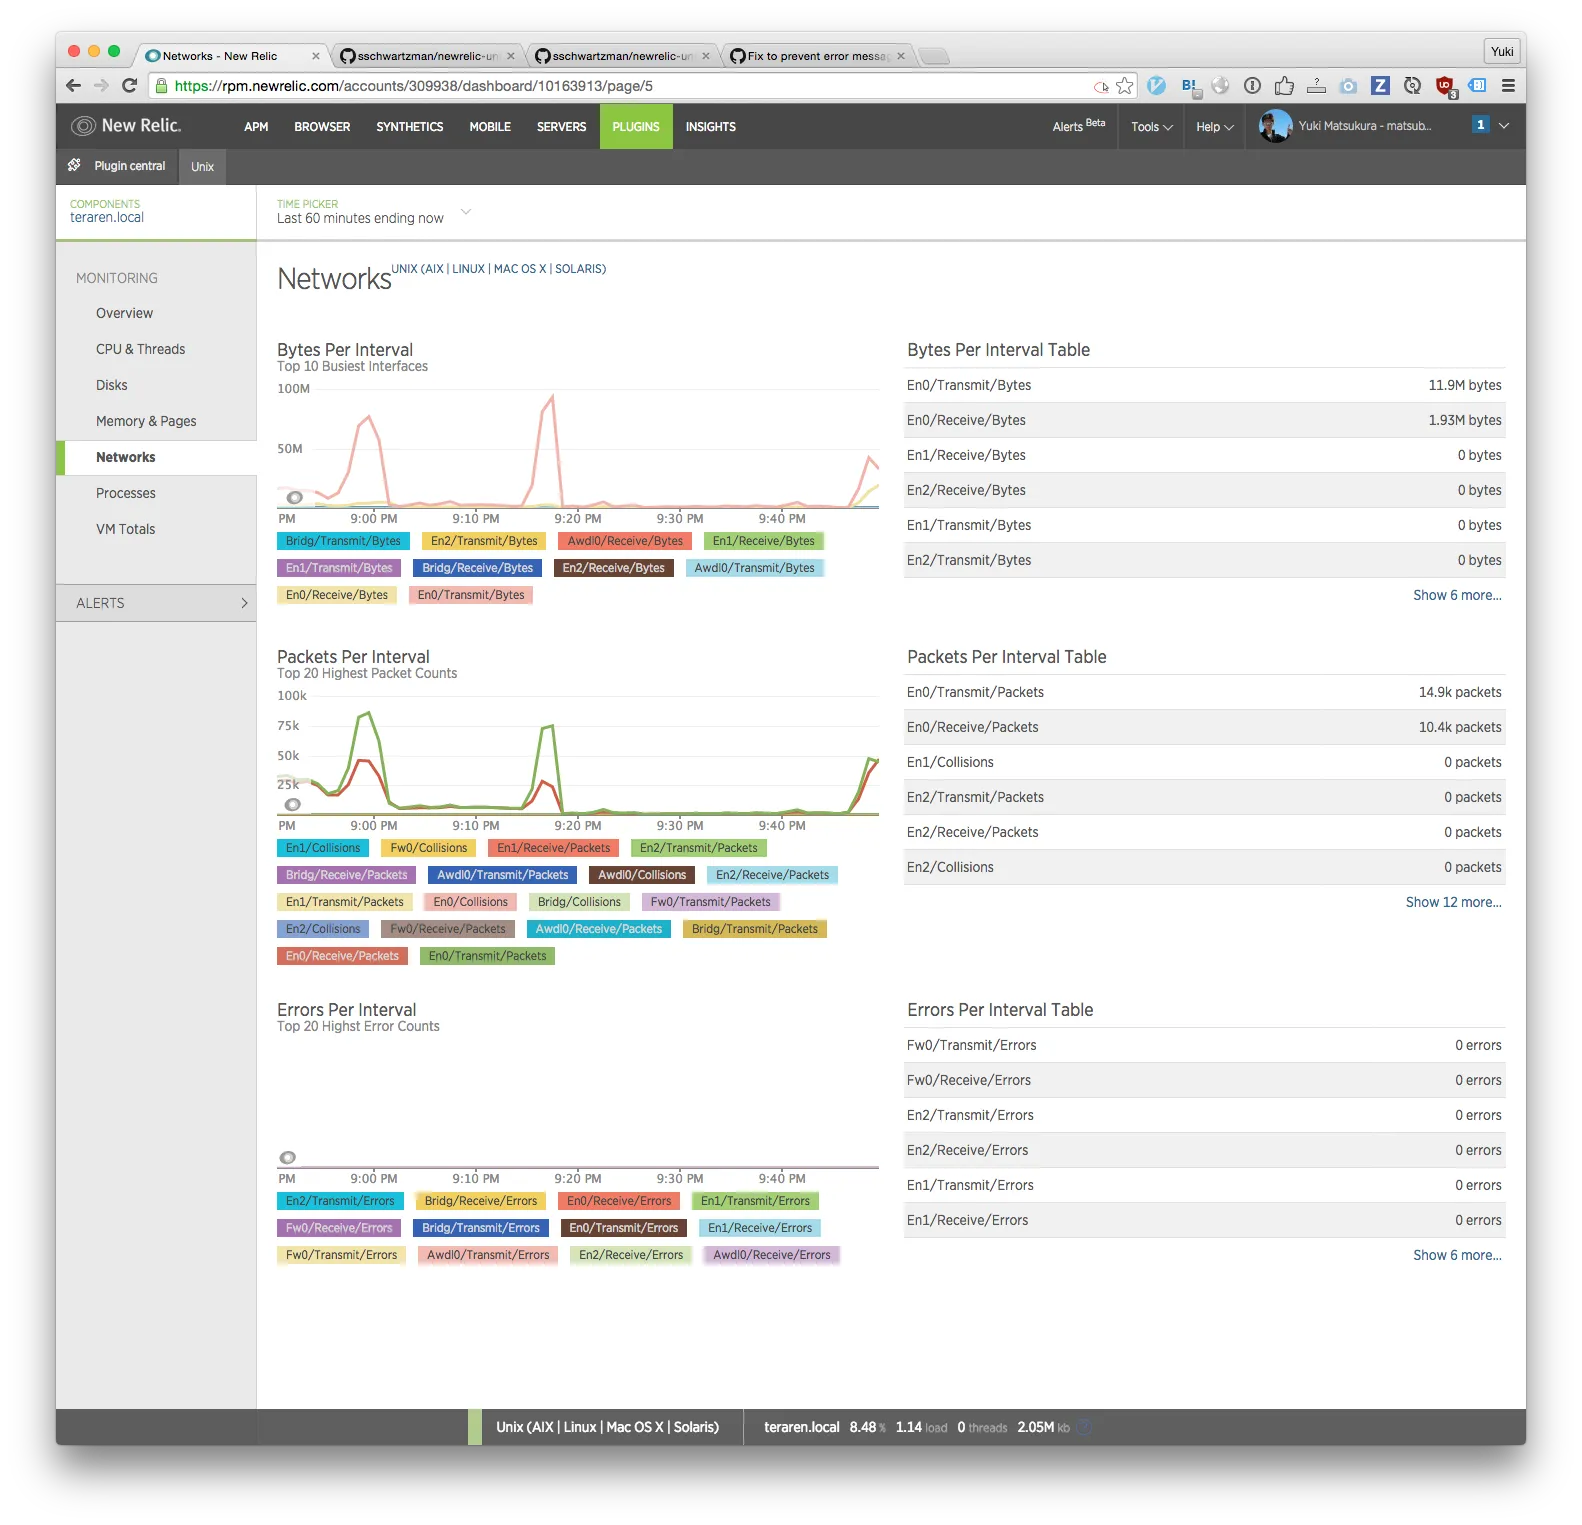1582x1525 pixels.
Task: Go to VM Totals page
Action: (126, 529)
